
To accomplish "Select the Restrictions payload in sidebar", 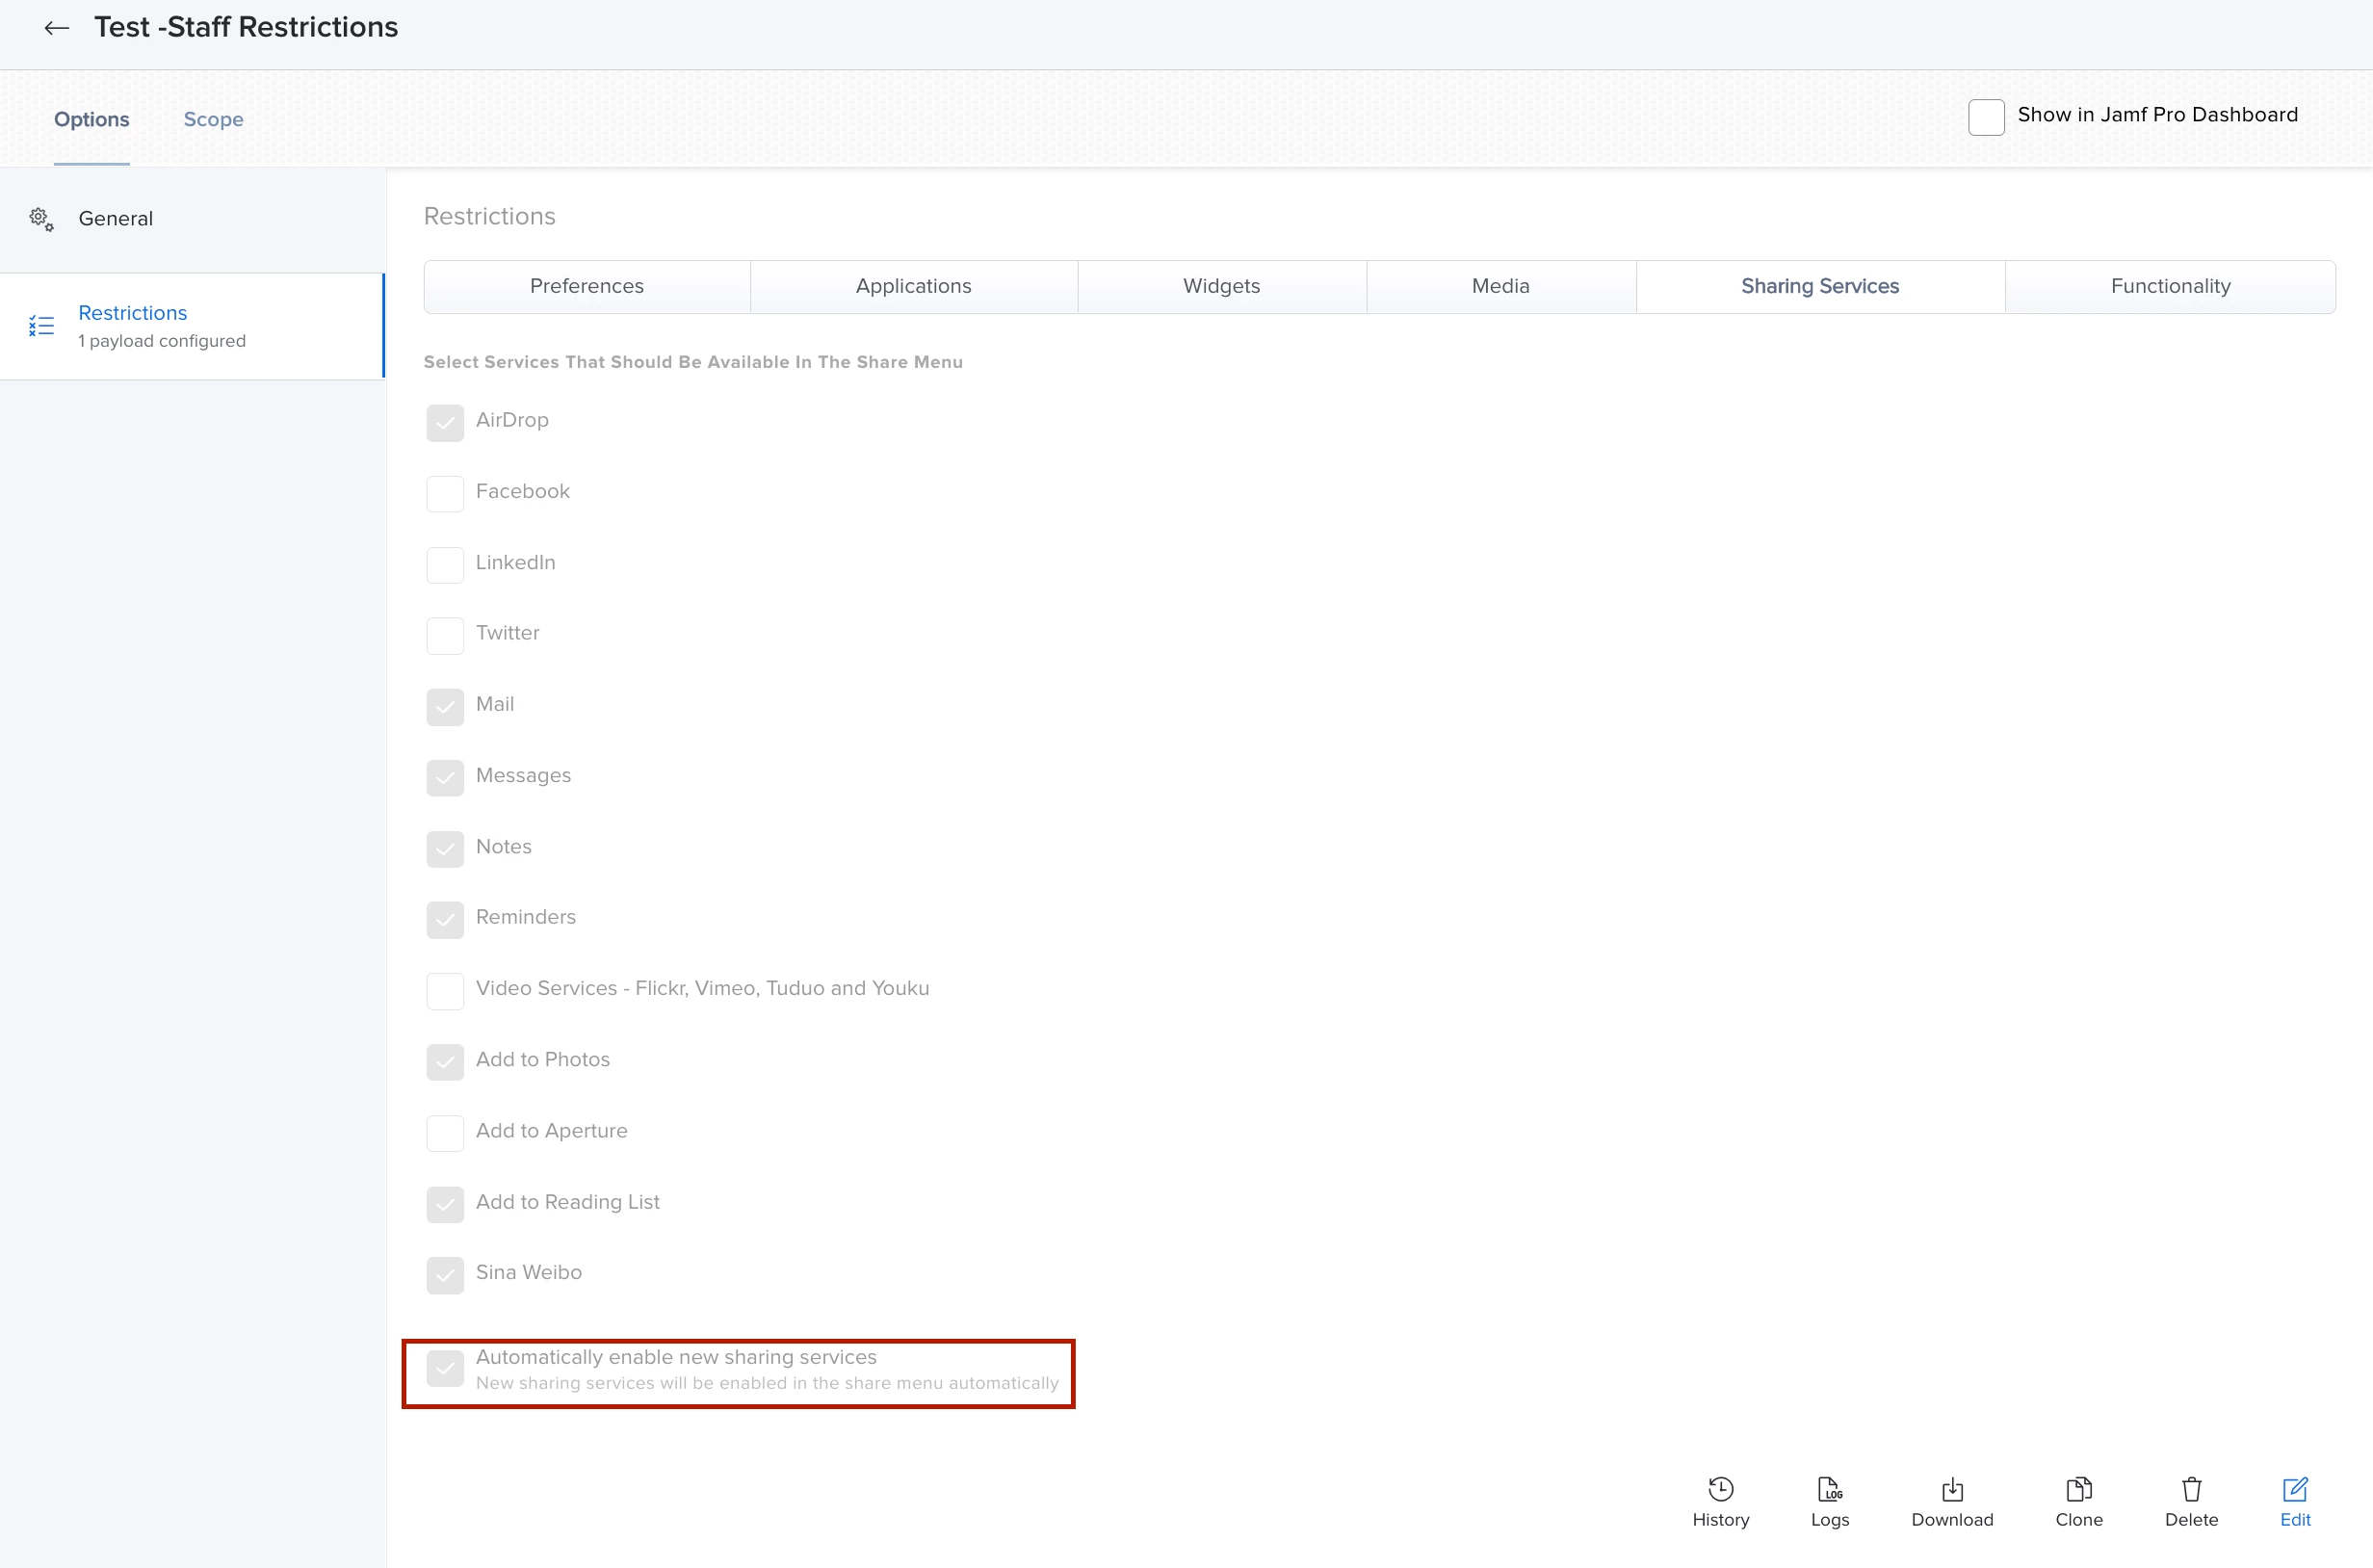I will tap(132, 325).
